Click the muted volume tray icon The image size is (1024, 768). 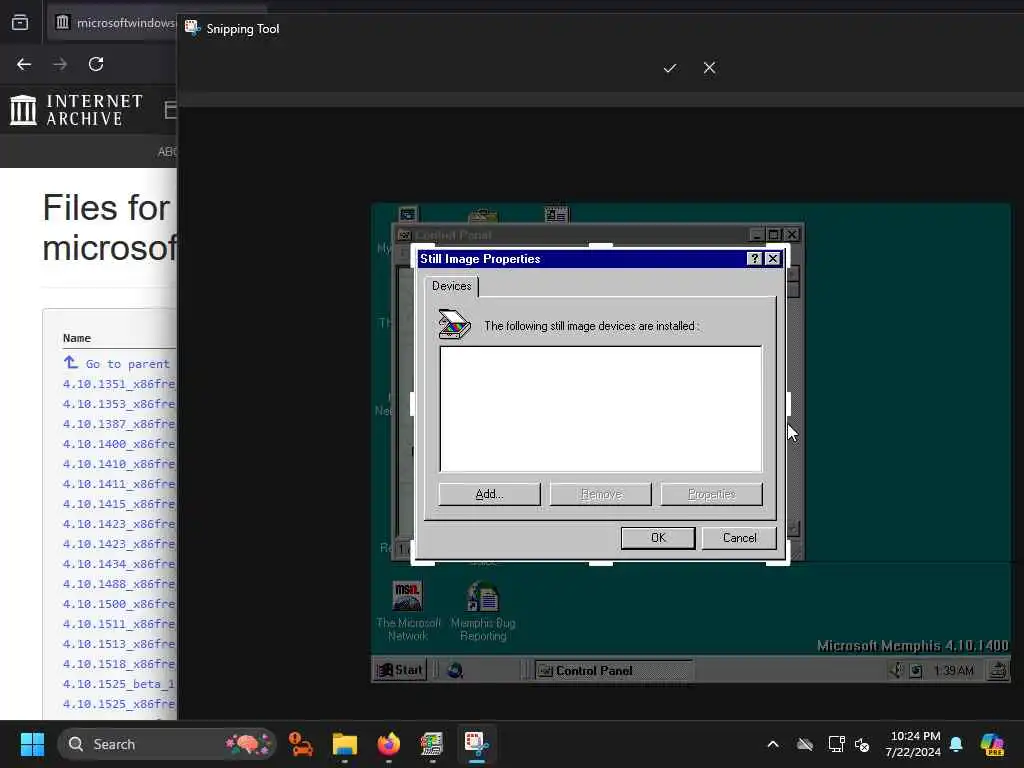click(862, 744)
